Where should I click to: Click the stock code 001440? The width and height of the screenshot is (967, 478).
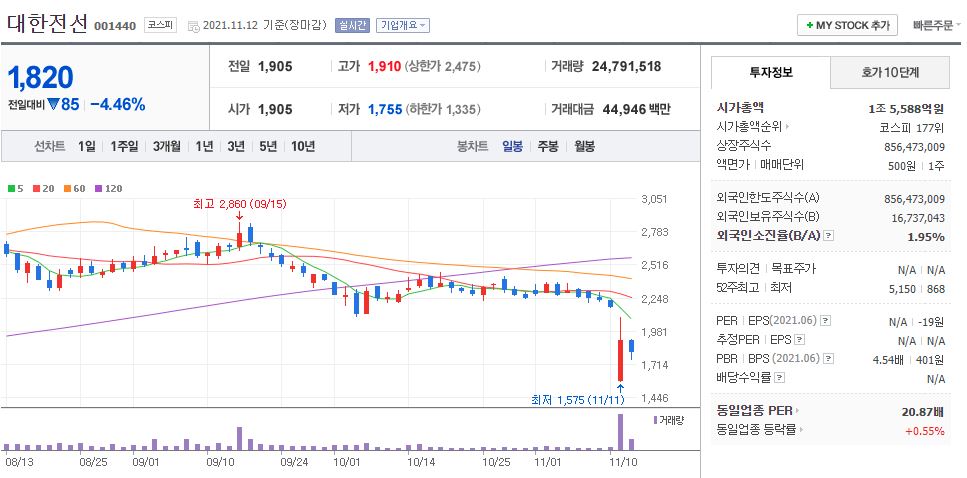point(115,26)
